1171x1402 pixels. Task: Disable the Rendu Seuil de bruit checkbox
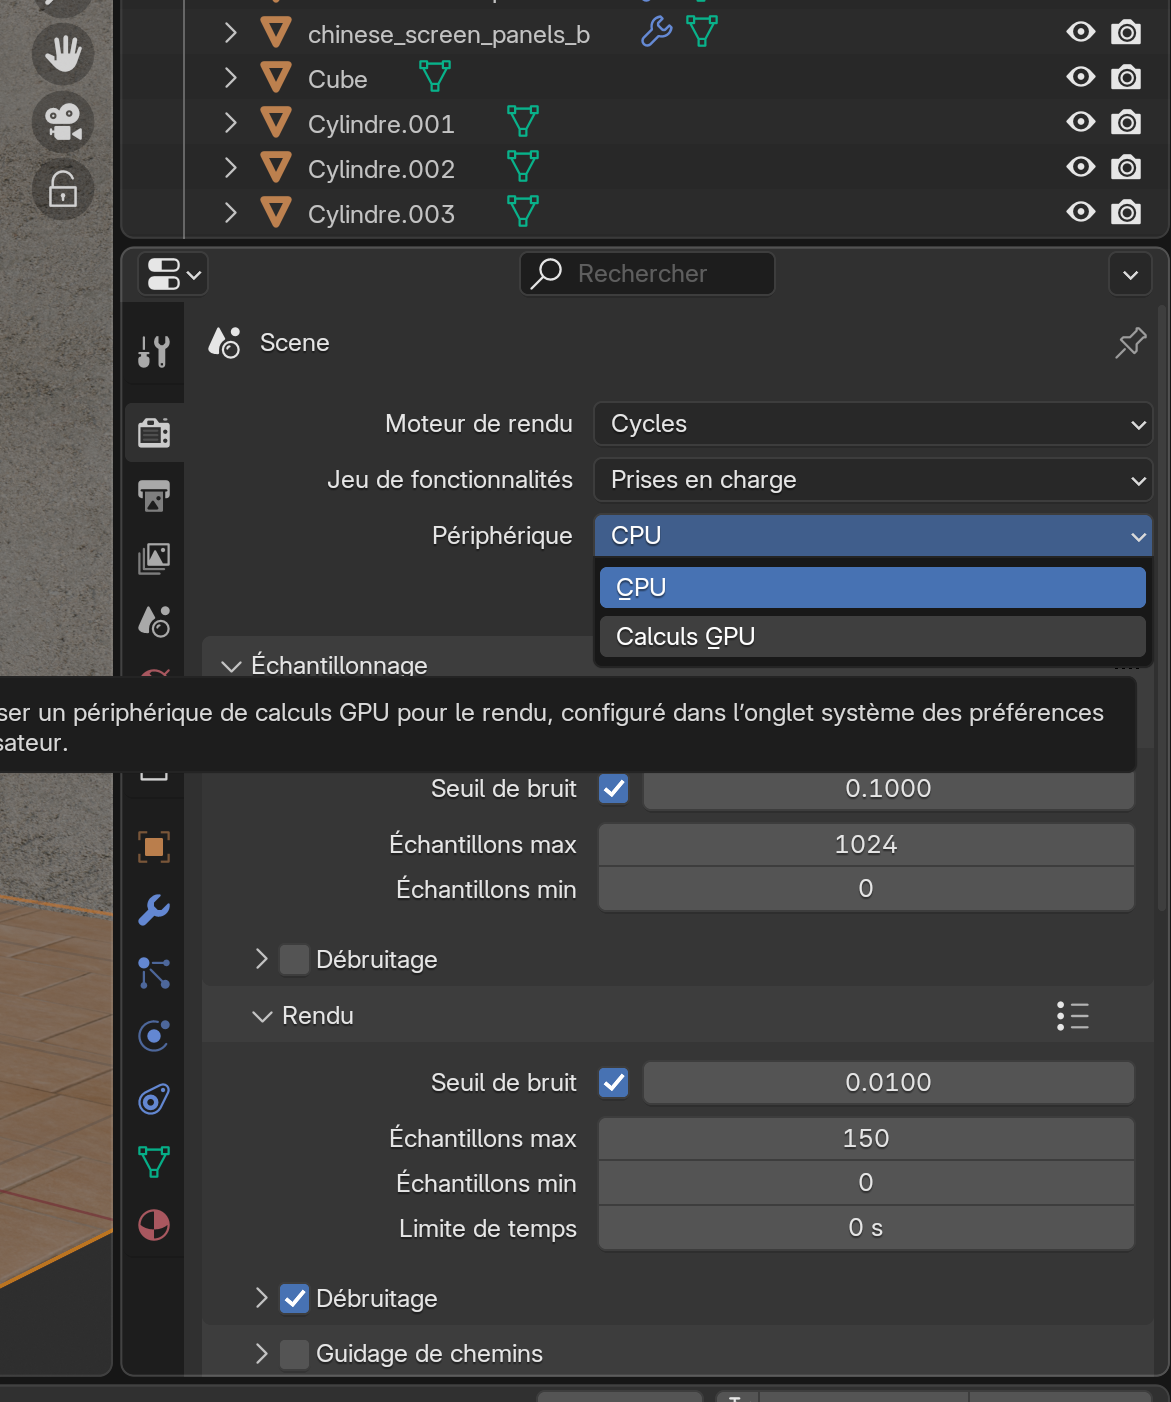point(614,1083)
